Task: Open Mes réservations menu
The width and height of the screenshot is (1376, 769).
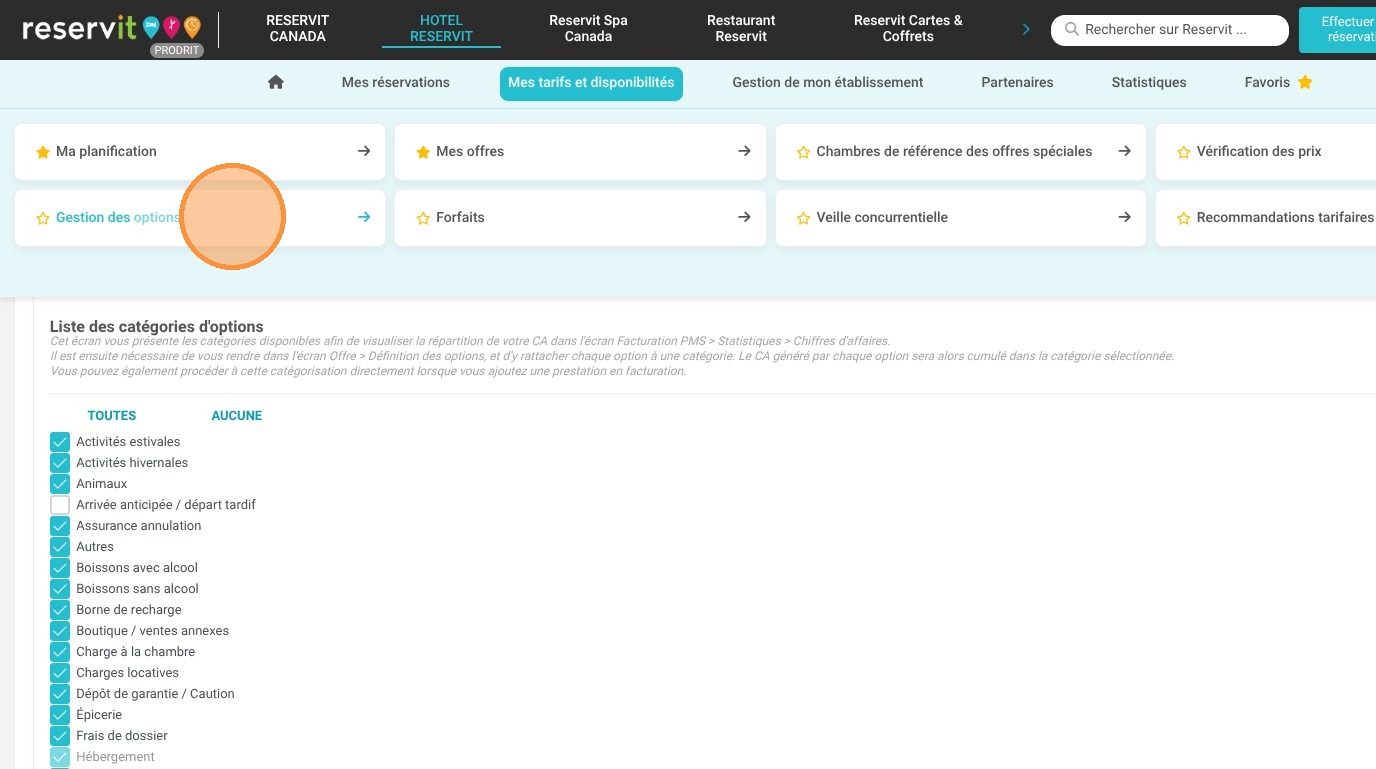Action: pos(396,82)
